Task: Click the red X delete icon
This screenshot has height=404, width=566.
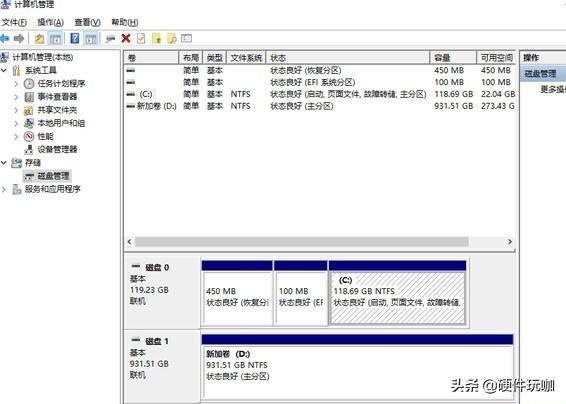Action: click(126, 38)
